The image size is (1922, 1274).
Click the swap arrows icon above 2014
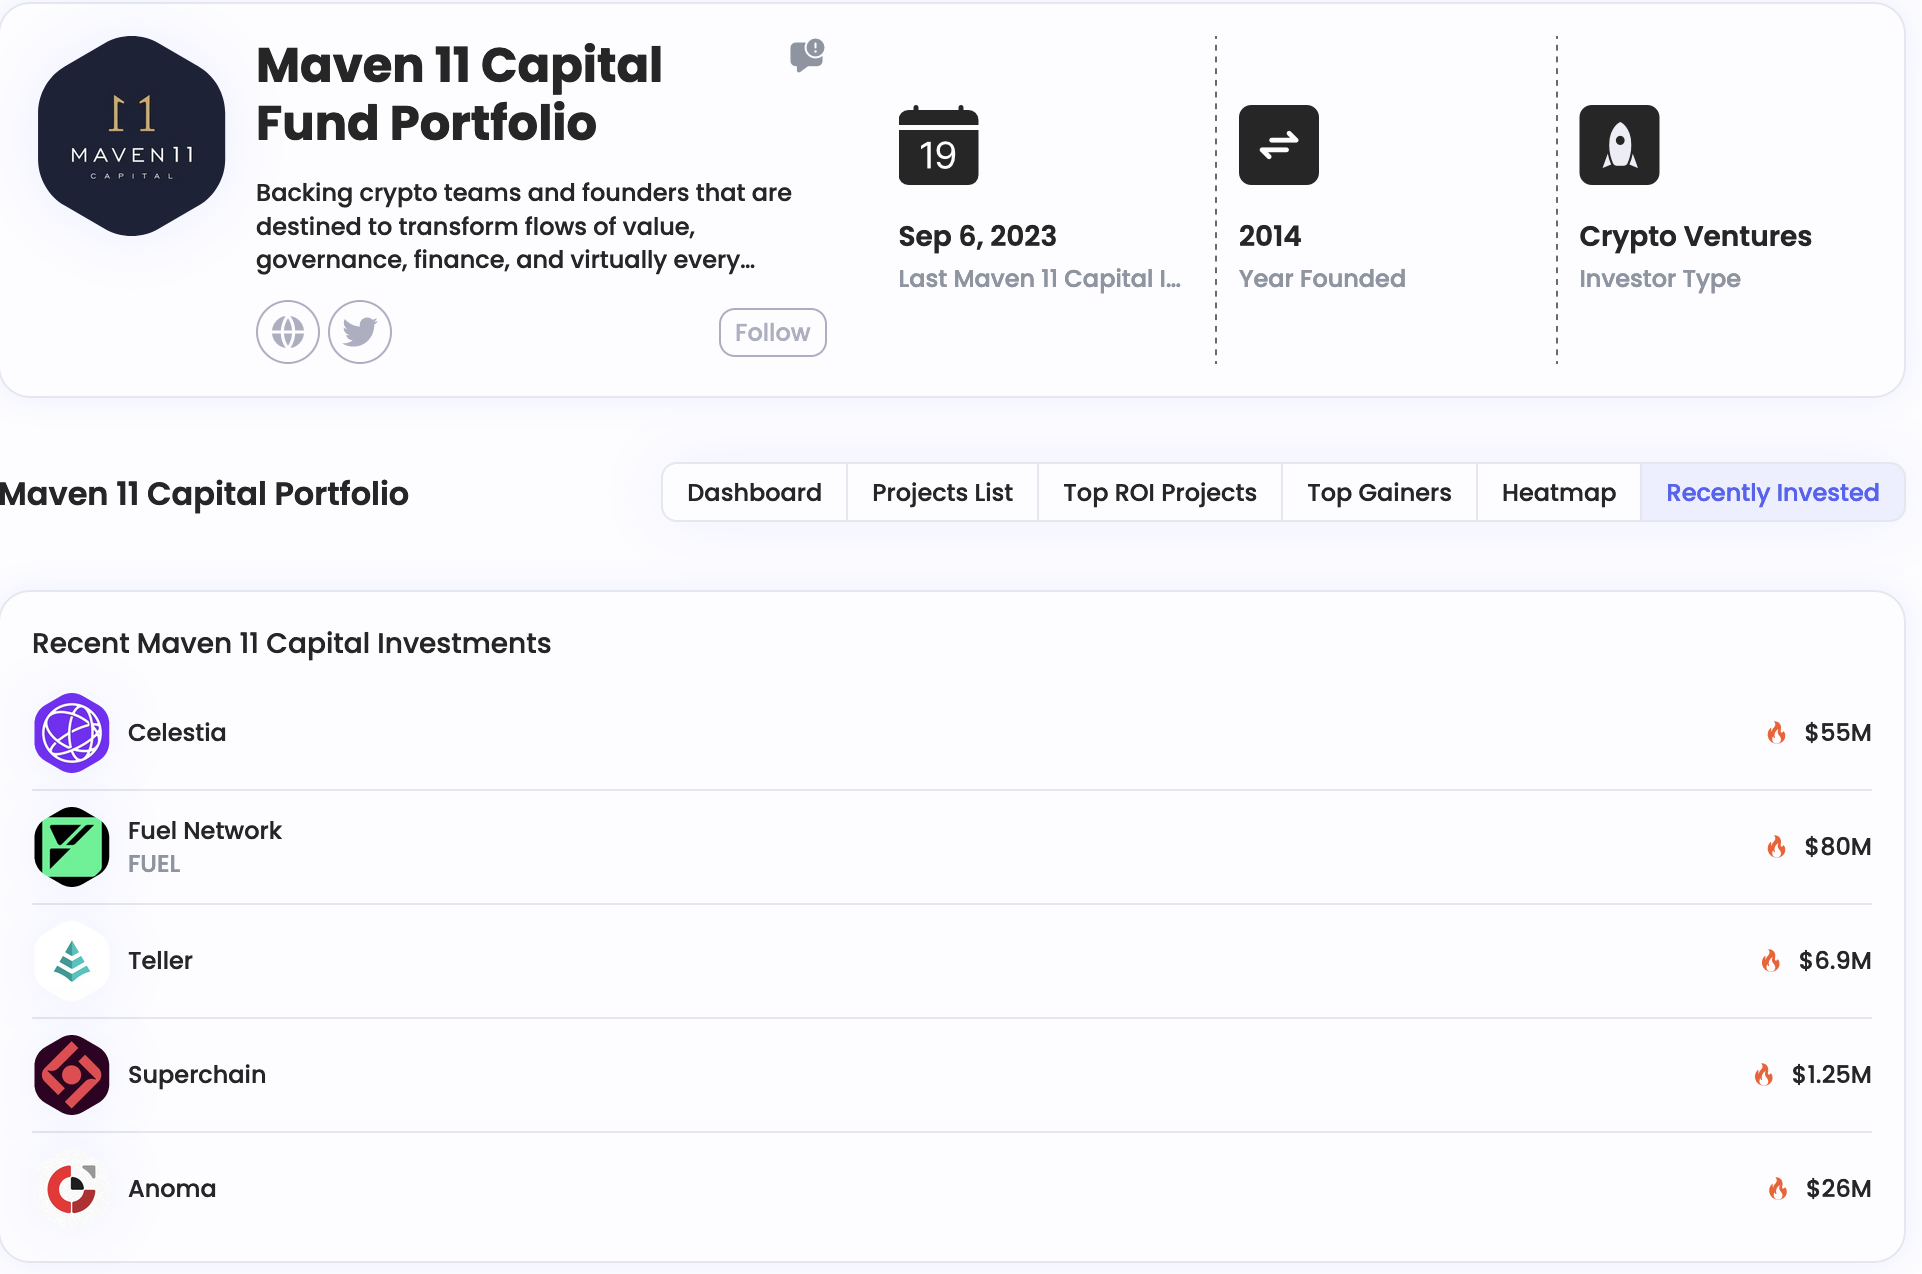coord(1279,145)
